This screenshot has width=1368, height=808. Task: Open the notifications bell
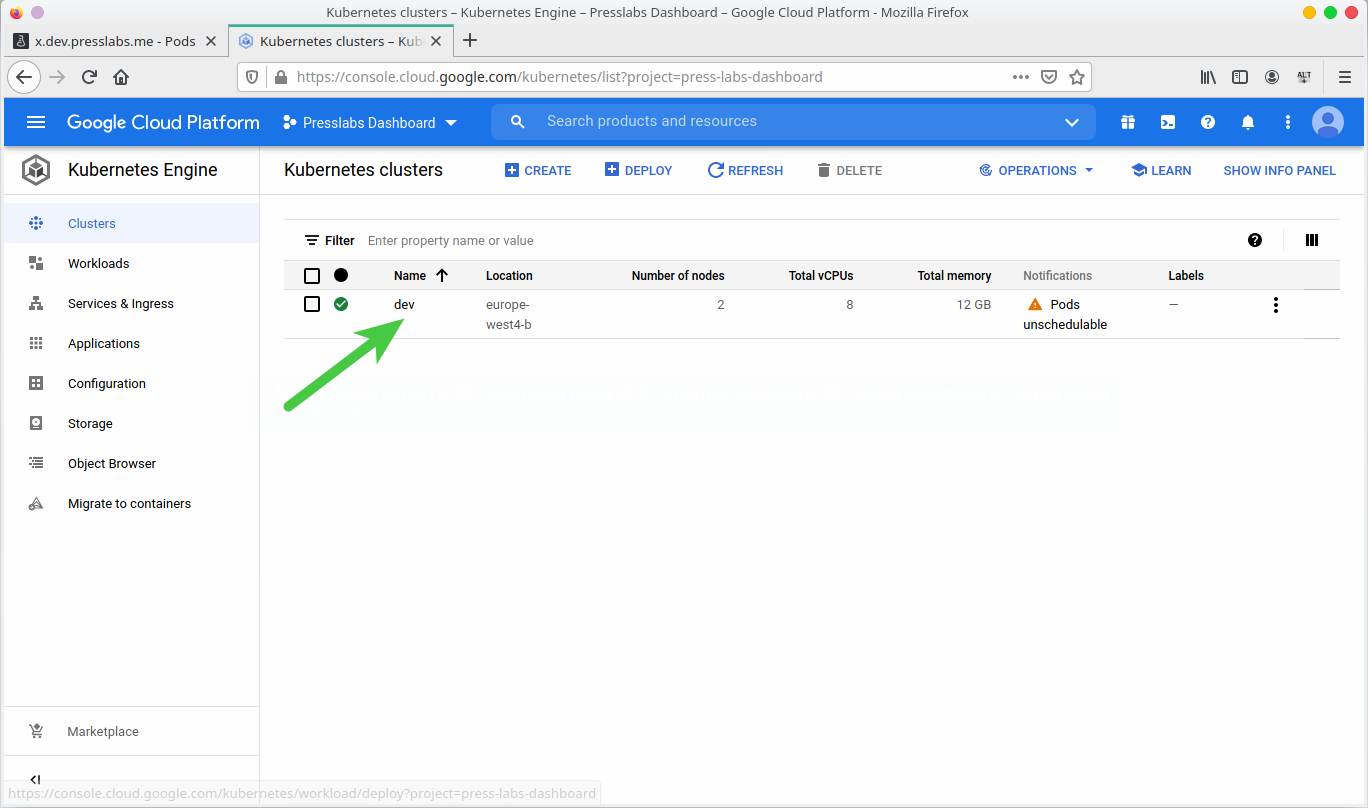(x=1248, y=122)
